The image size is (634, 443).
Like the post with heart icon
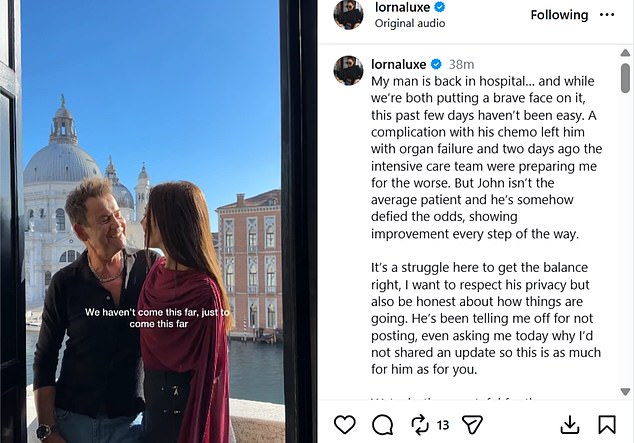coord(344,425)
